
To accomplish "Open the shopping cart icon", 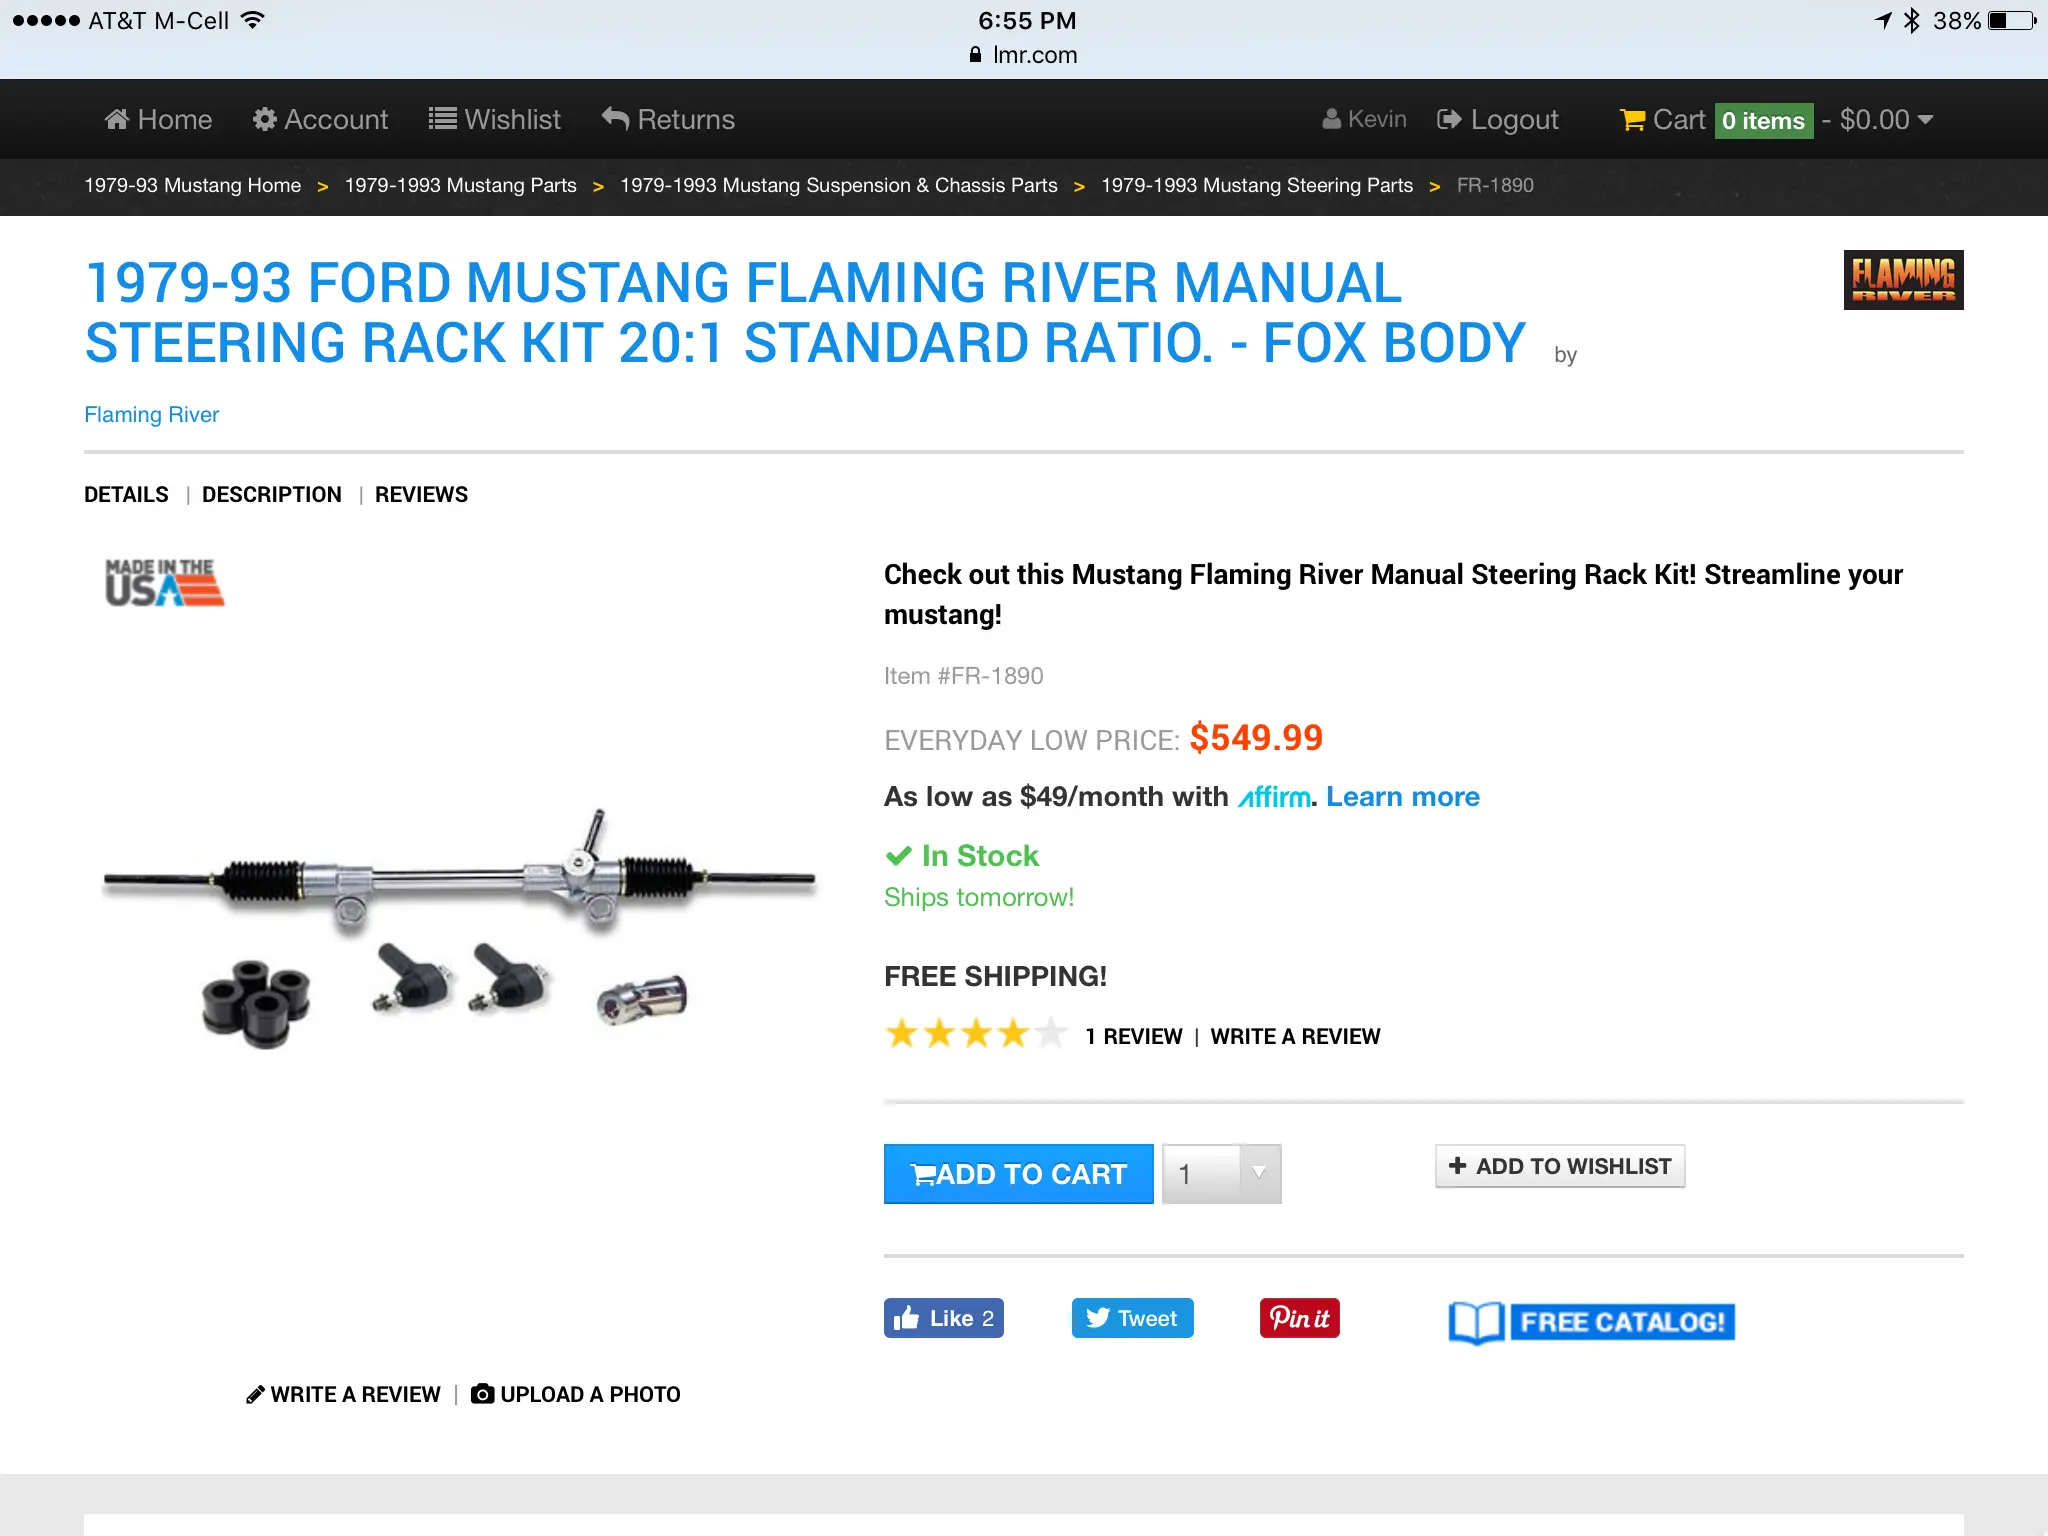I will click(x=1632, y=120).
